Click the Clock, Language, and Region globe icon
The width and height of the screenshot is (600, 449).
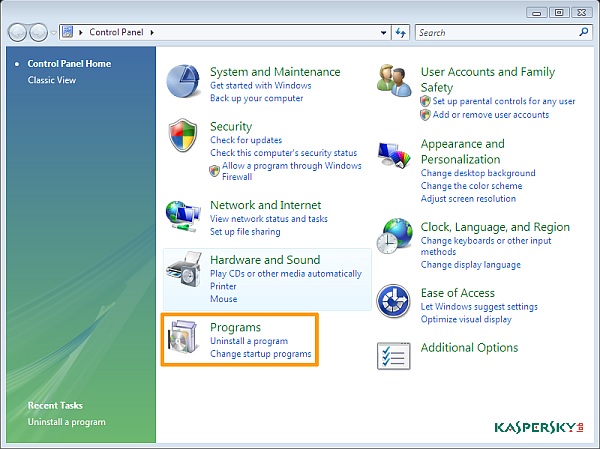[x=395, y=236]
